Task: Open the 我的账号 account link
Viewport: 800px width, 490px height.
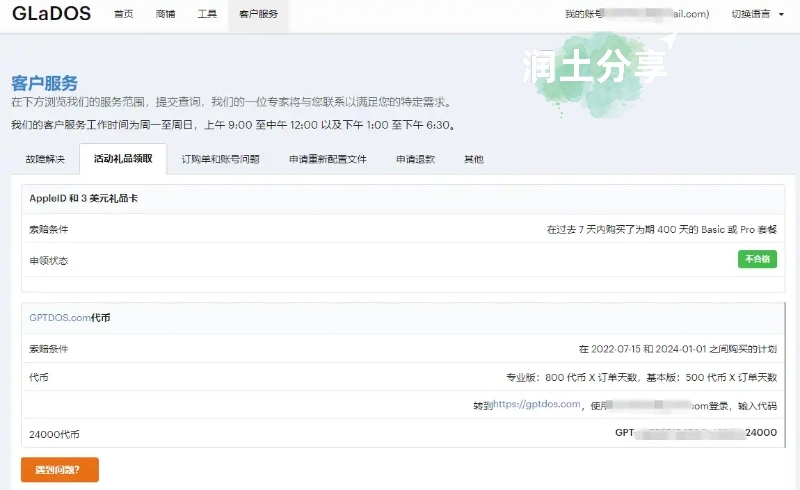Action: point(636,14)
